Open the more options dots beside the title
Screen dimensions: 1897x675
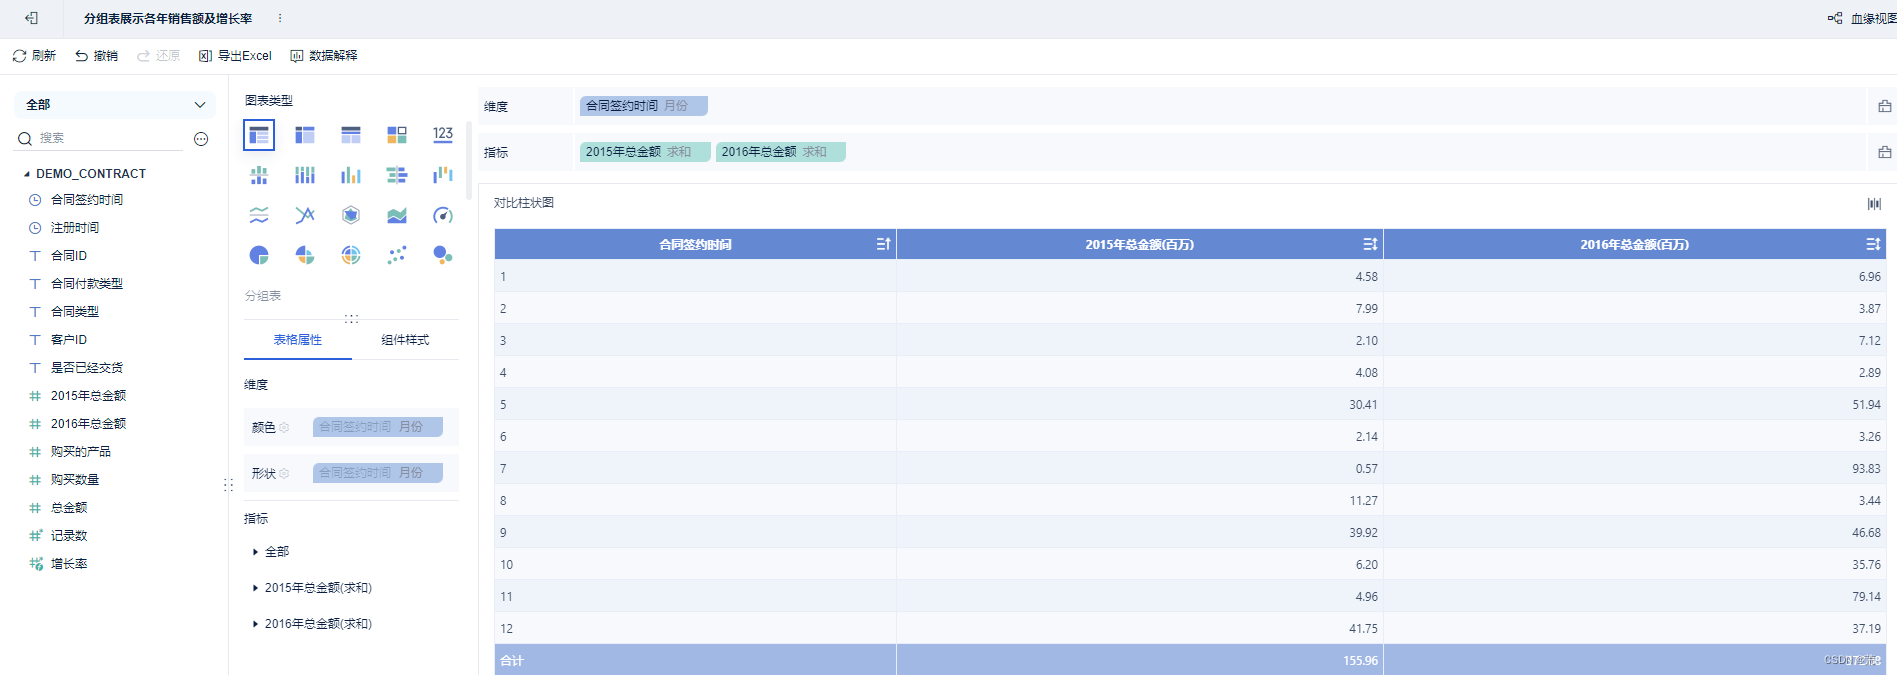pos(280,18)
